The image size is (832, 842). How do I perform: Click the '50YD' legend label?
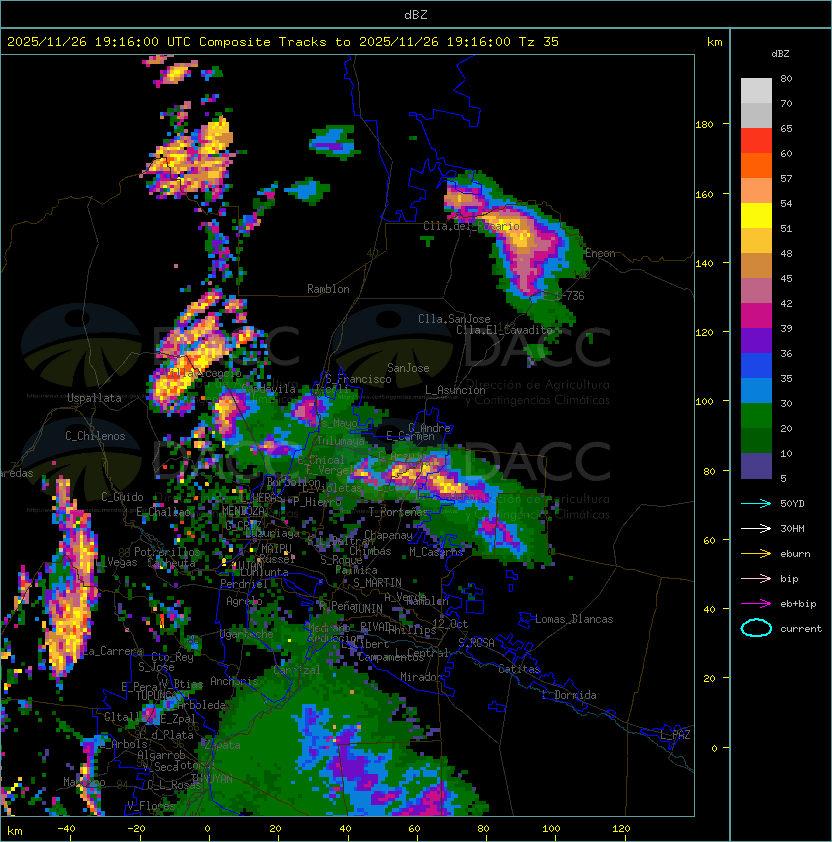coord(792,503)
